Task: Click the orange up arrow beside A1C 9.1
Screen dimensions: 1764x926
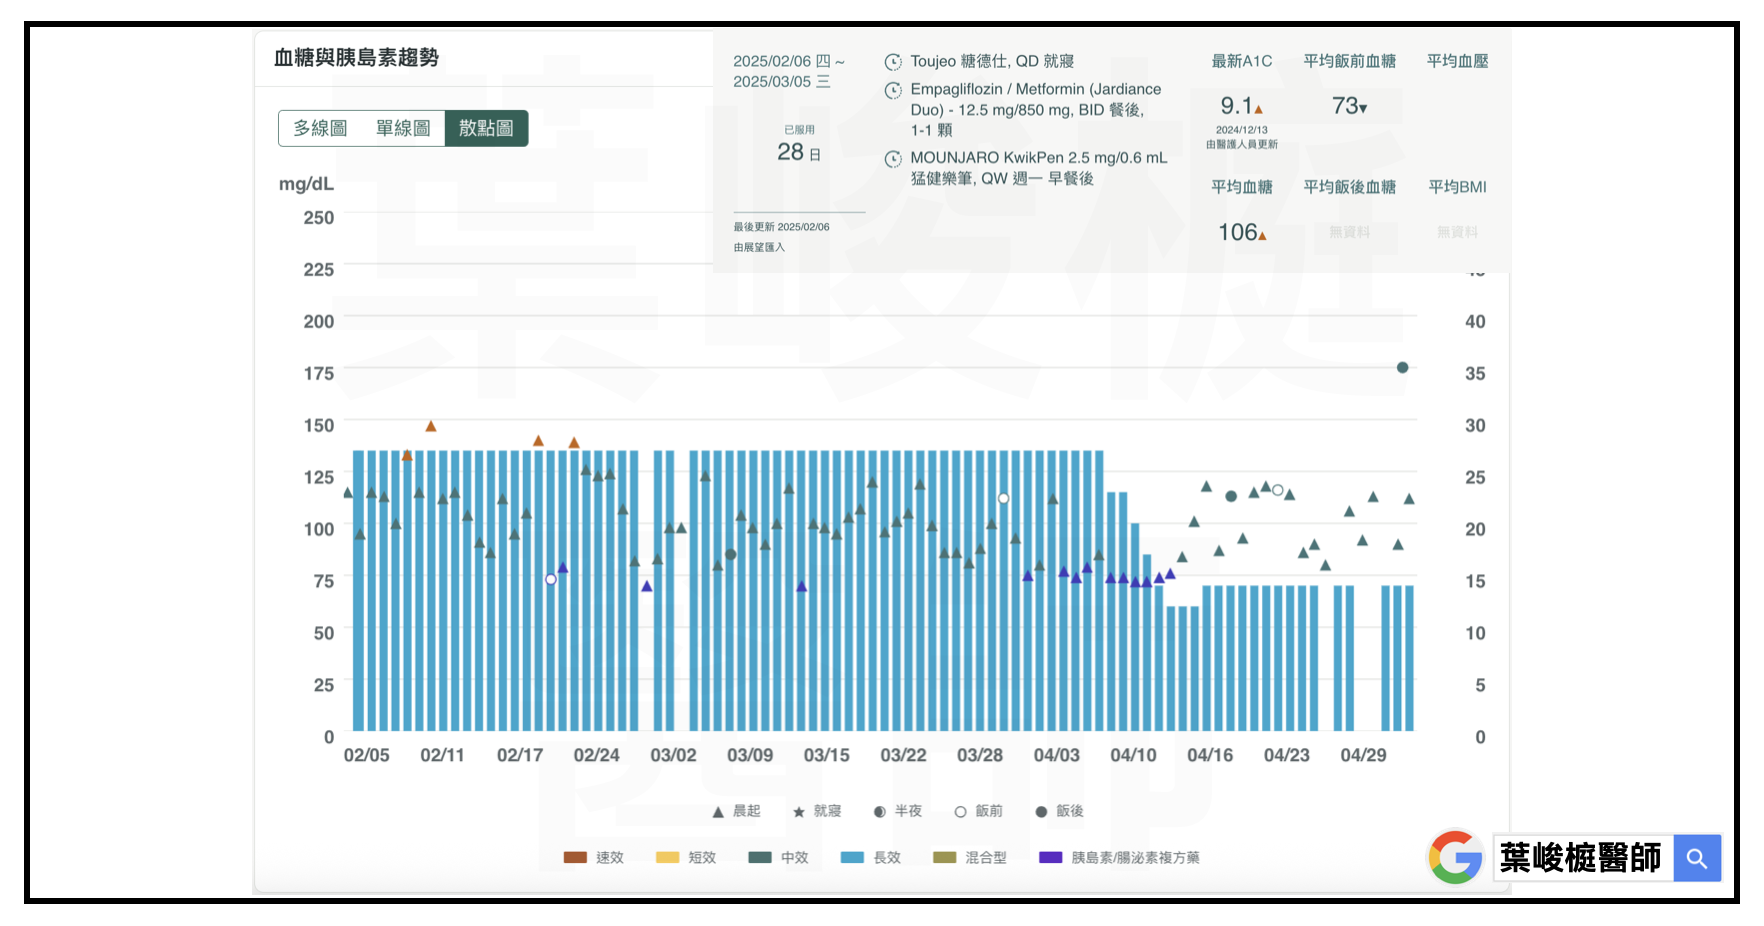Action: tap(1259, 109)
